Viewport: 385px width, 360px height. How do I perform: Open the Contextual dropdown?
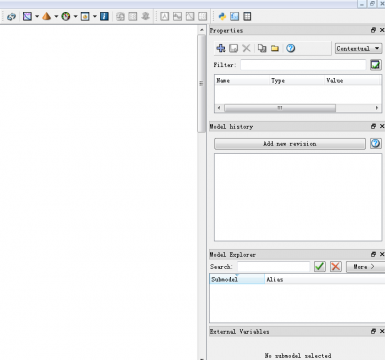click(x=358, y=49)
